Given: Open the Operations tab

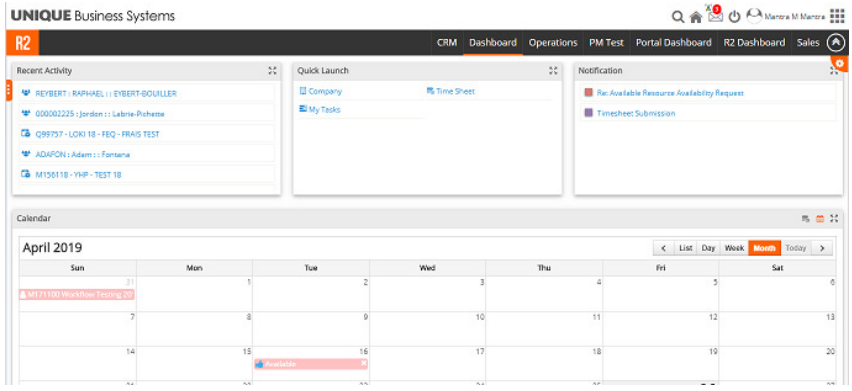Looking at the screenshot, I should (x=553, y=42).
